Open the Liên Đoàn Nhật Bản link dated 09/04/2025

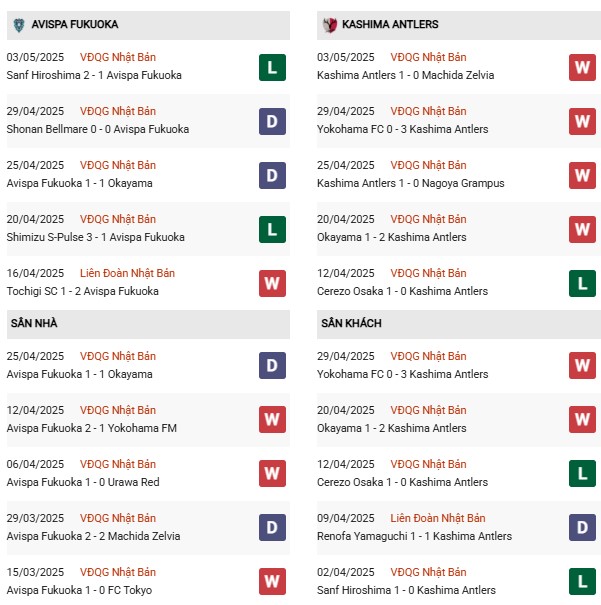(x=438, y=518)
